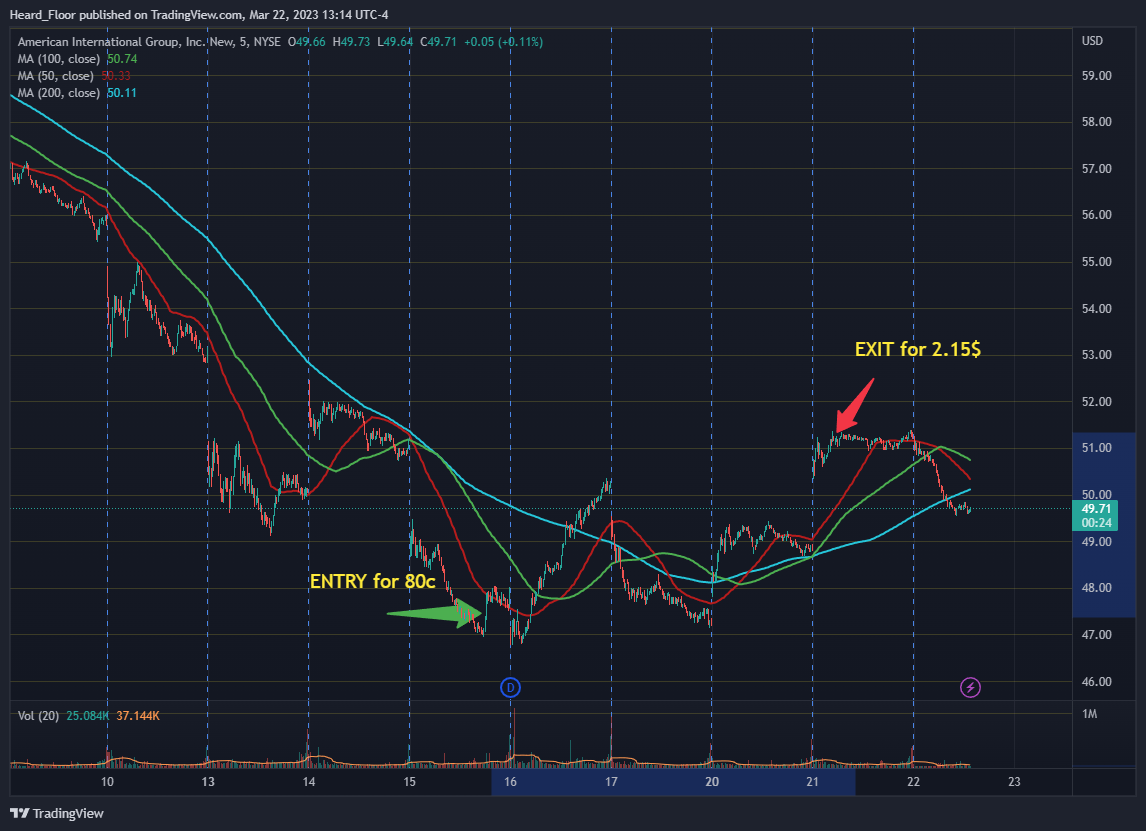The width and height of the screenshot is (1146, 831).
Task: Click date 15 on the time axis
Action: (x=409, y=781)
